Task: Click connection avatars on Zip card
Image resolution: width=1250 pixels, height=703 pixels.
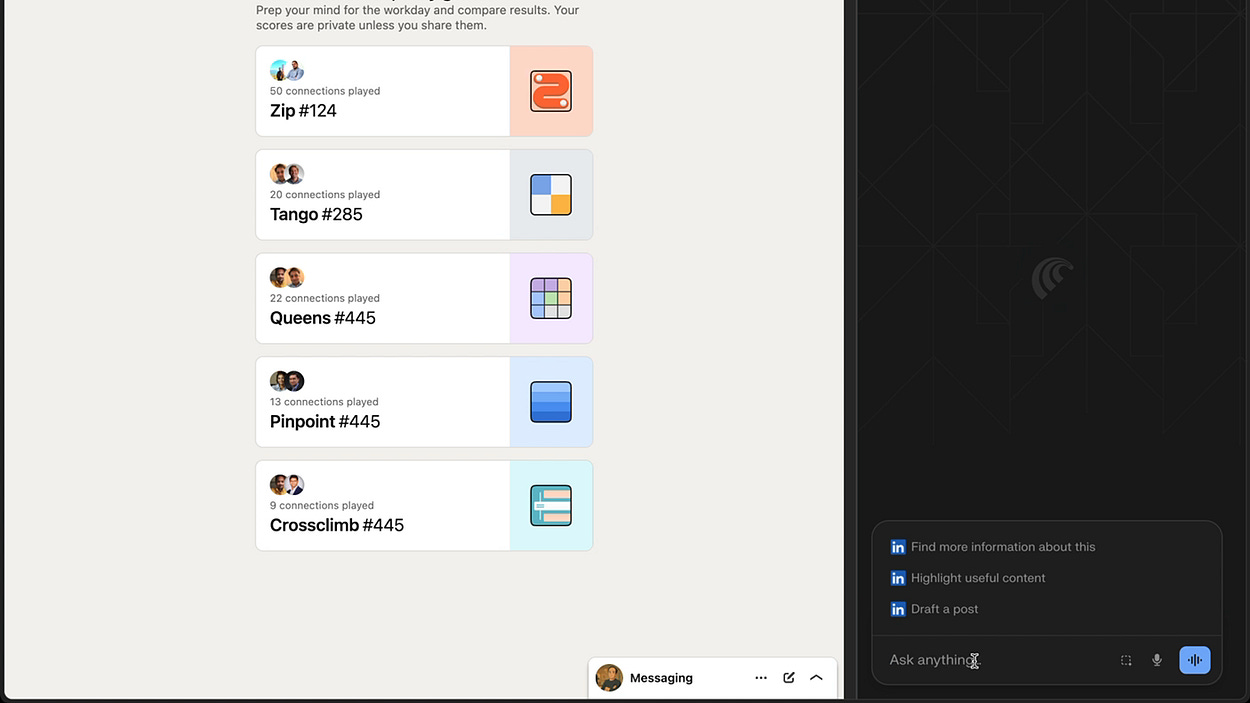Action: 287,70
